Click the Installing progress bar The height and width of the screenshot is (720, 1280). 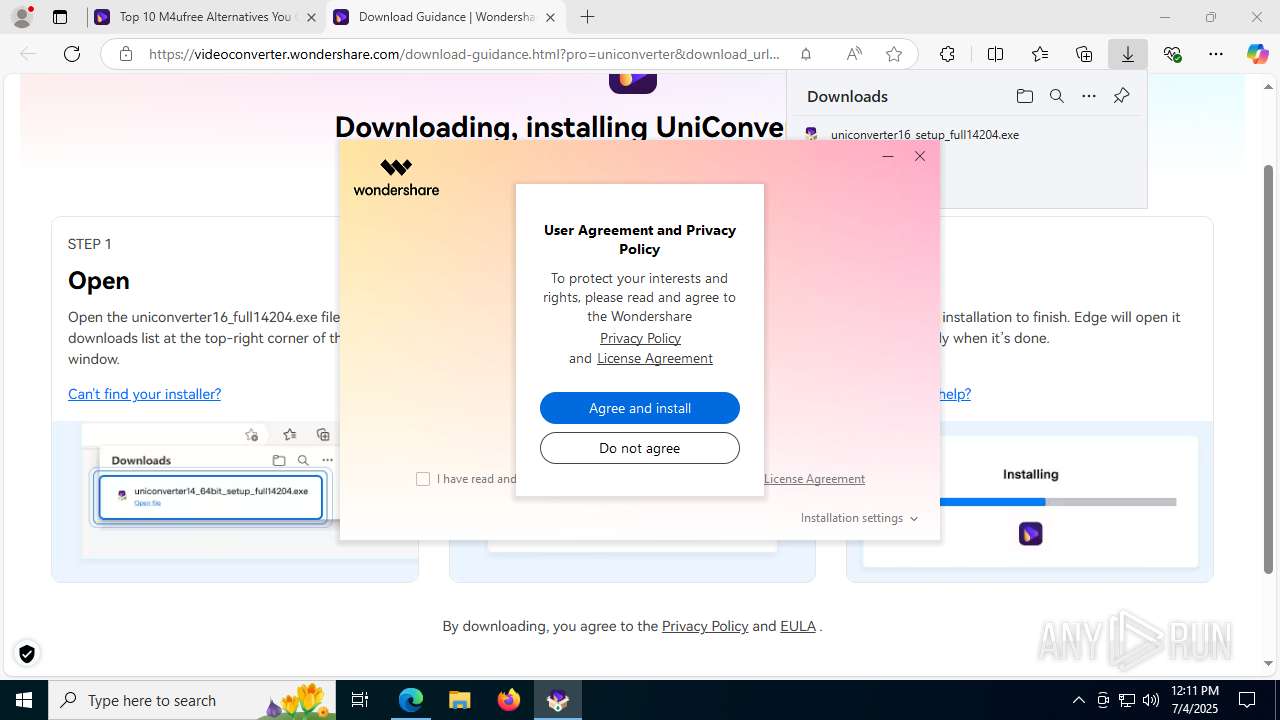pos(1058,502)
